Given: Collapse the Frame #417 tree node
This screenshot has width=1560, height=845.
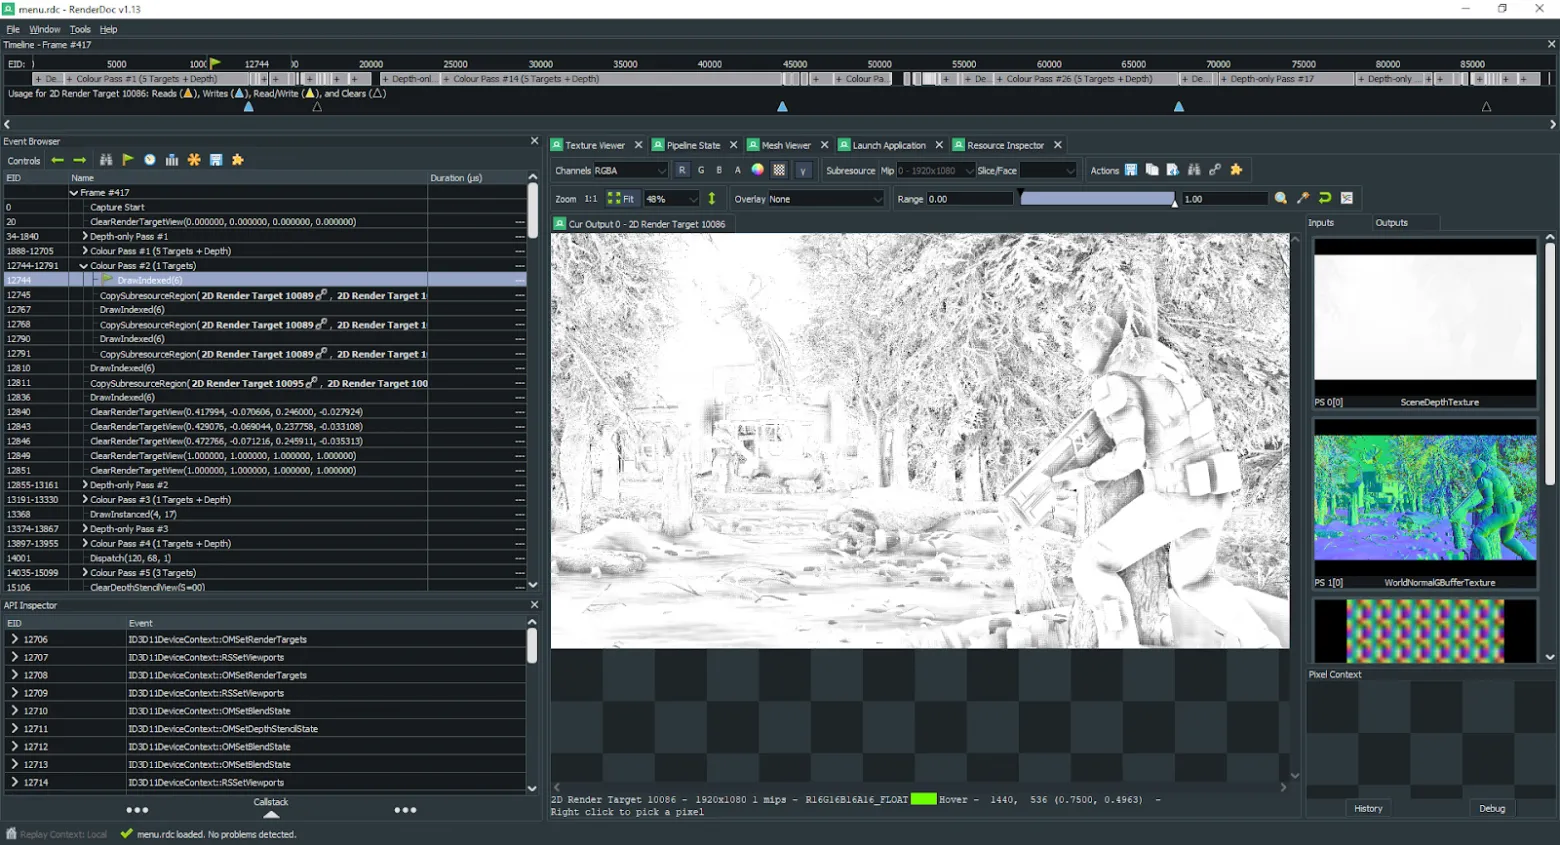Looking at the screenshot, I should point(74,192).
